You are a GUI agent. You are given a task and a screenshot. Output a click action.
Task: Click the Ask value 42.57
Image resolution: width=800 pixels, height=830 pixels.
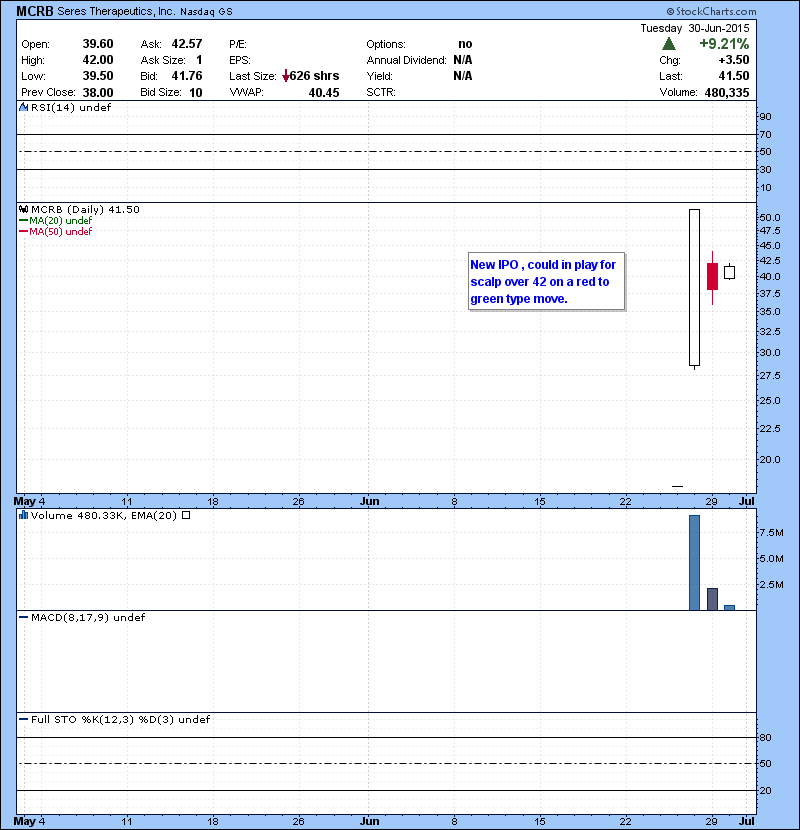(187, 44)
